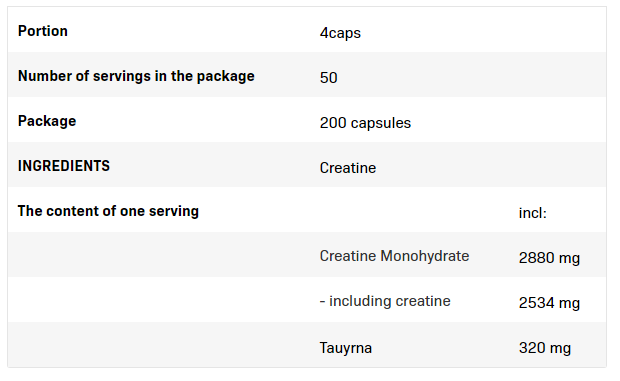
Task: Select the Tauyrna ingredient name
Action: (346, 348)
